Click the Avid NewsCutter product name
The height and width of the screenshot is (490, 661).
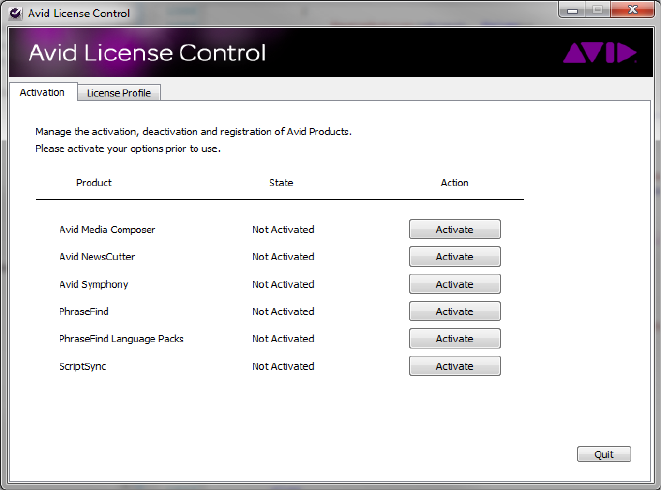pos(97,256)
